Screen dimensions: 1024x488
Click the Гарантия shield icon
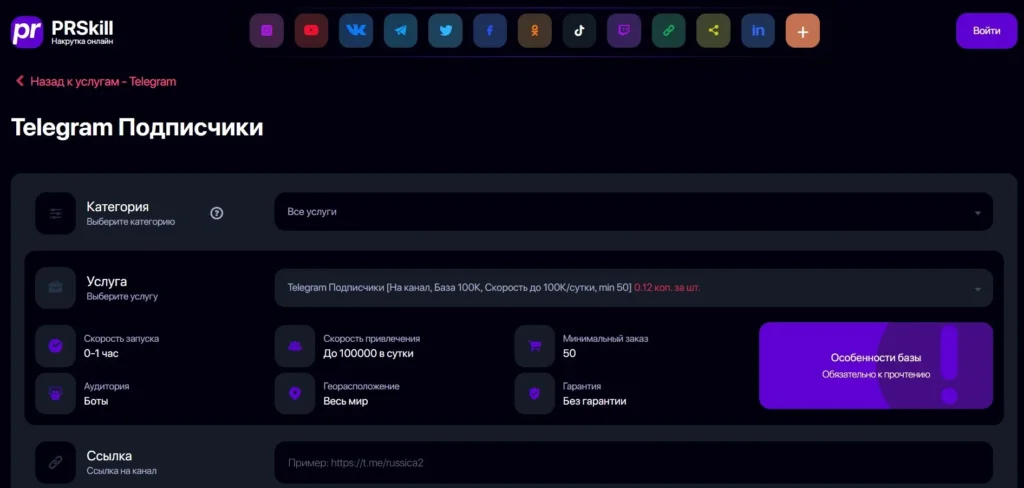(535, 394)
